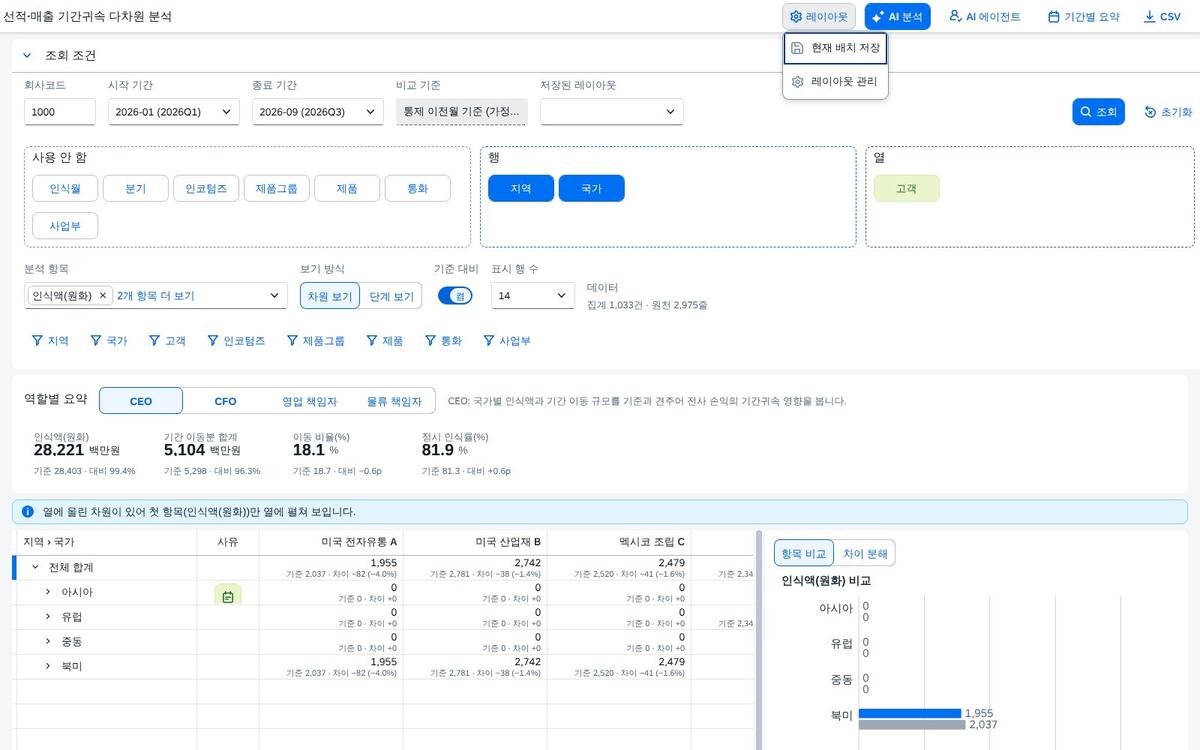This screenshot has width=1200, height=750.
Task: Open the 인코텀즈 filter icon
Action: 213,341
